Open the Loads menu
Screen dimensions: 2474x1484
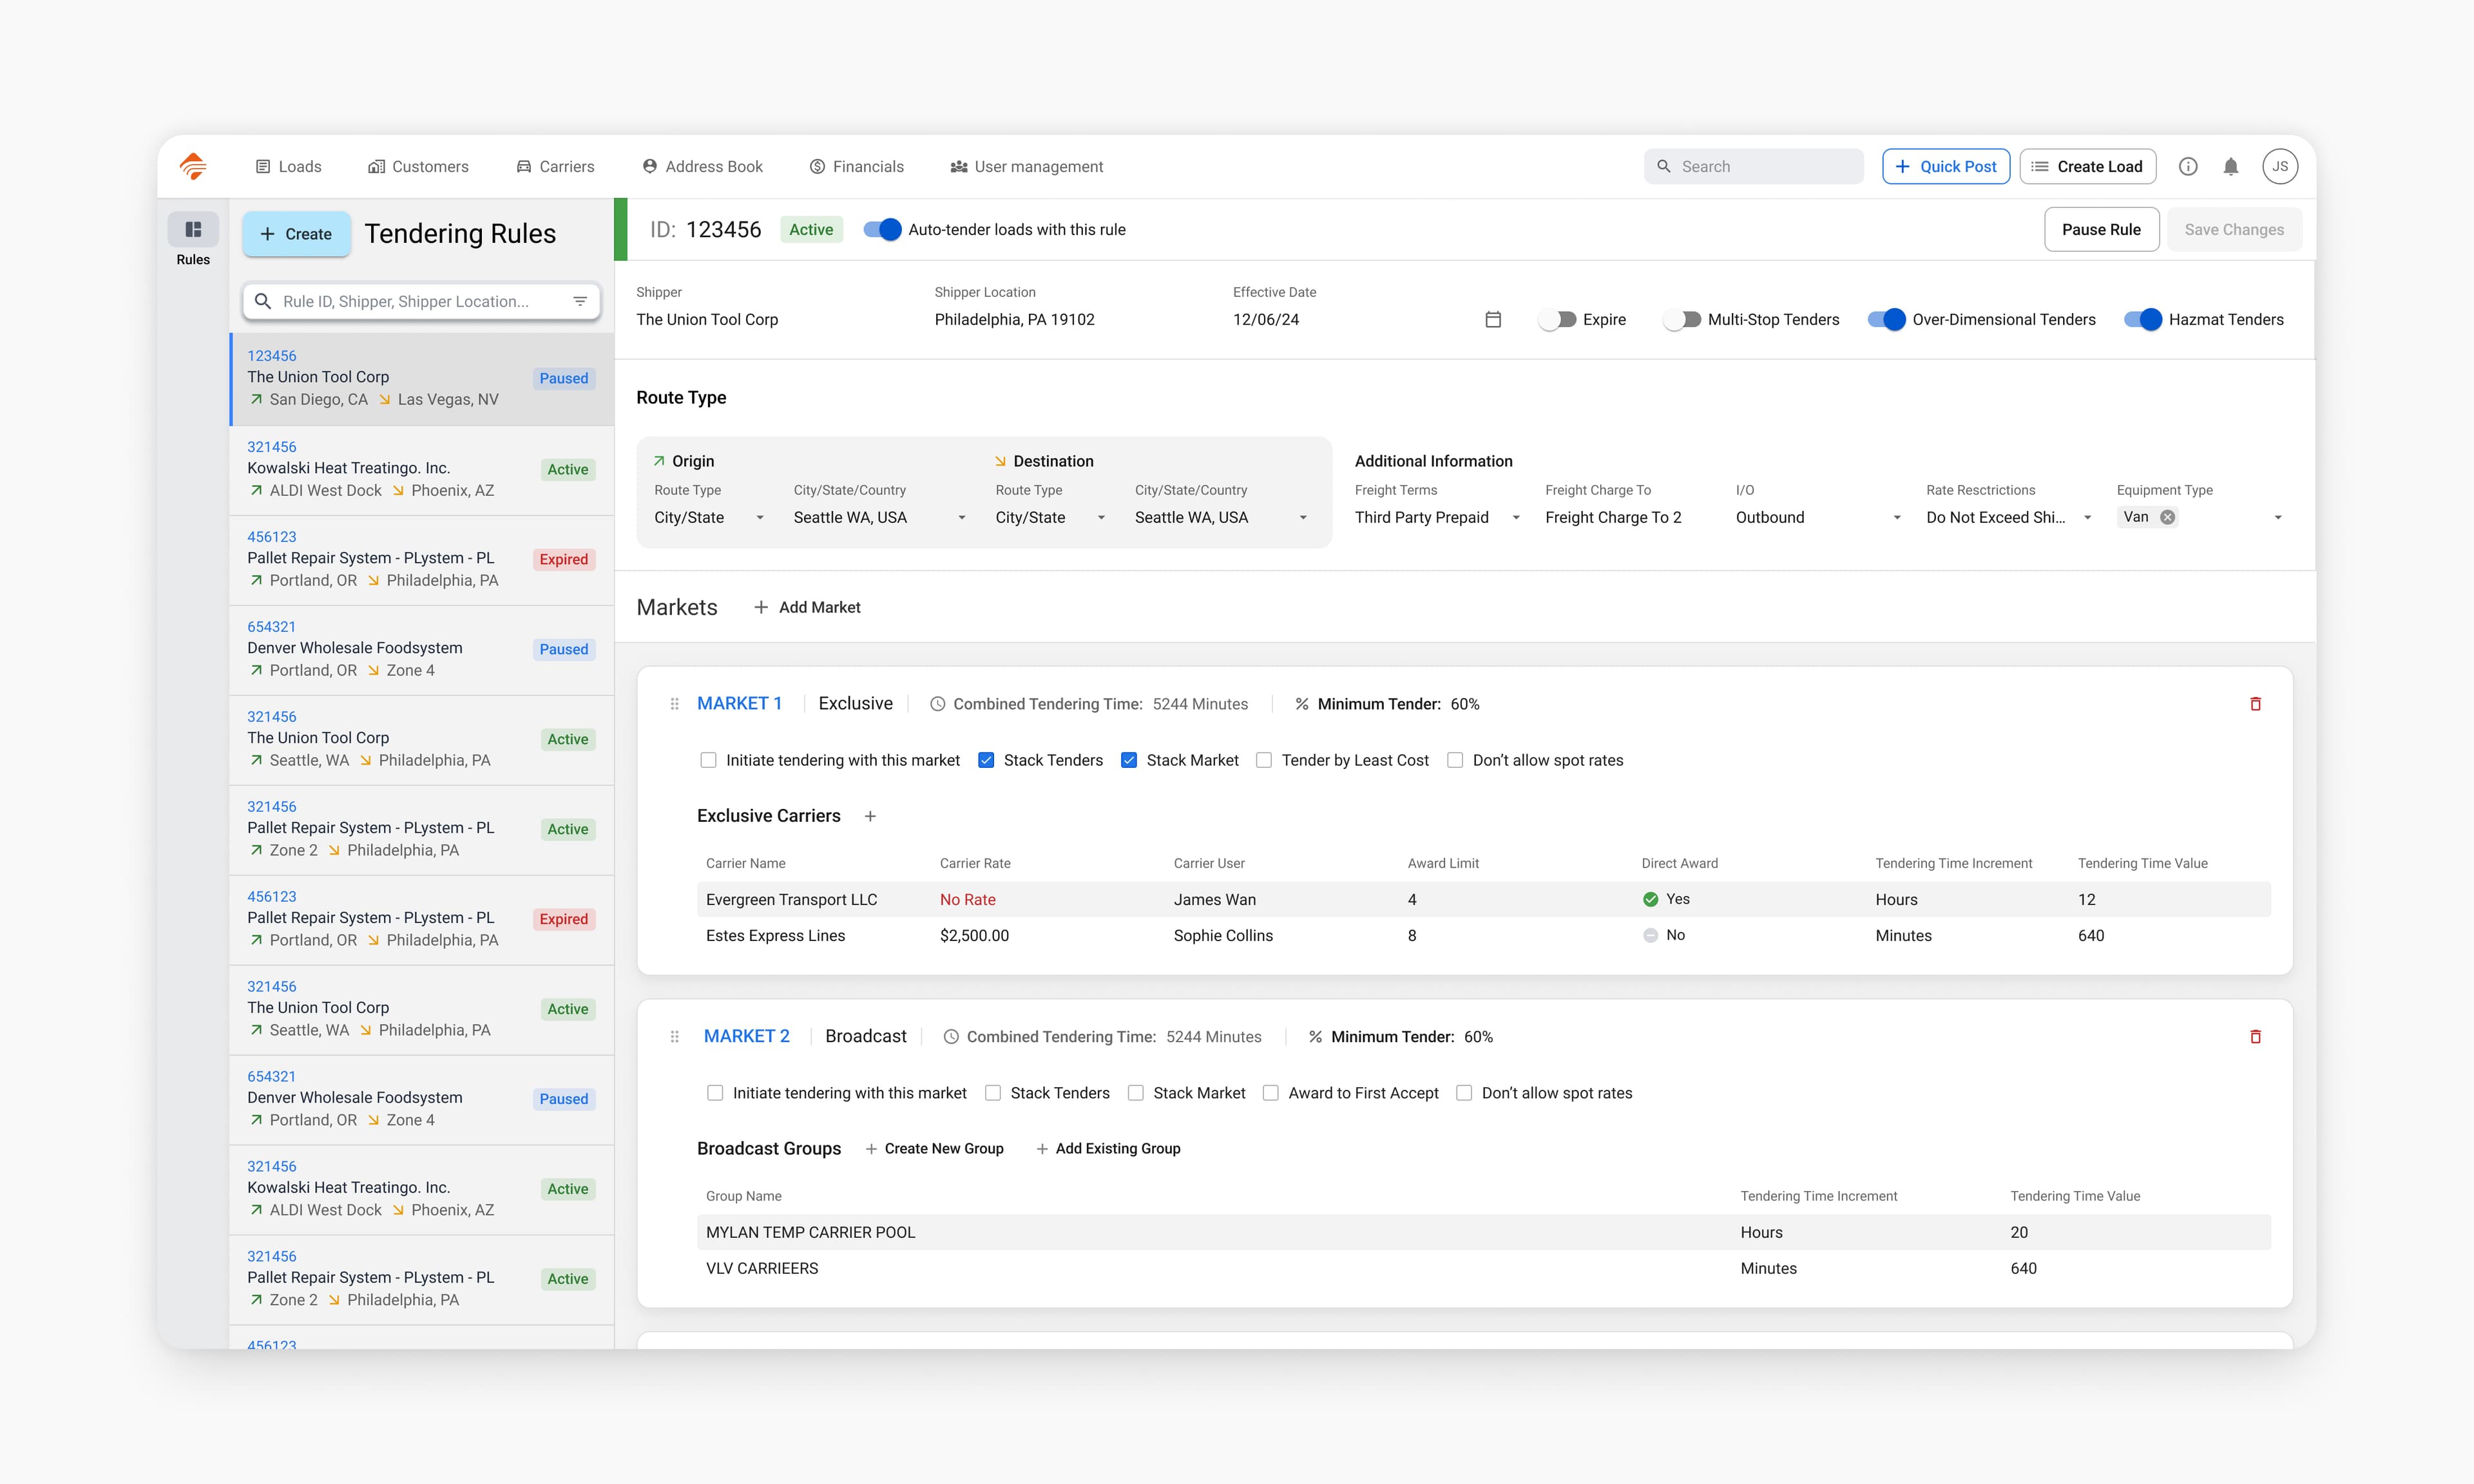(289, 166)
